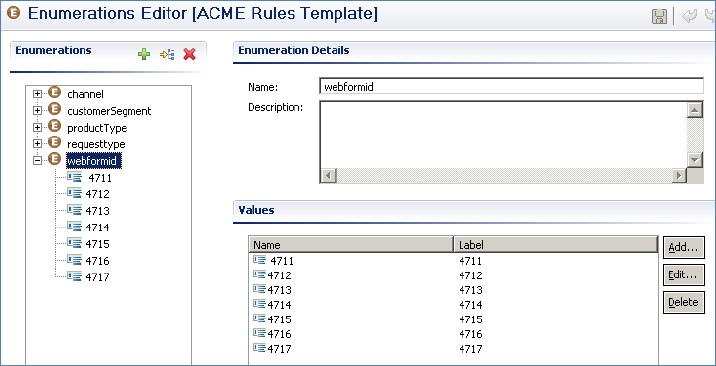Click the value icon beside tree item 4713

[x=74, y=210]
